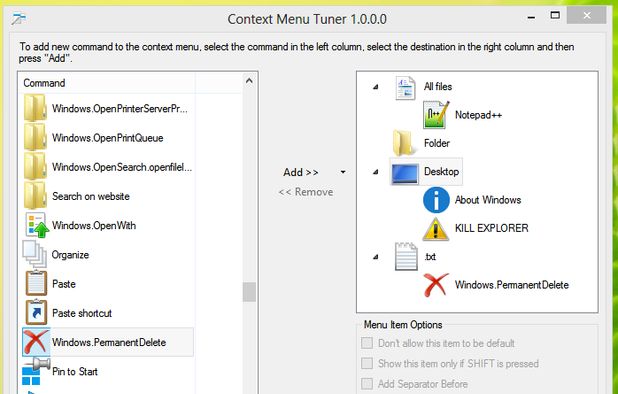Click the About Windows info icon
Screen dimensions: 618x394
(x=436, y=200)
